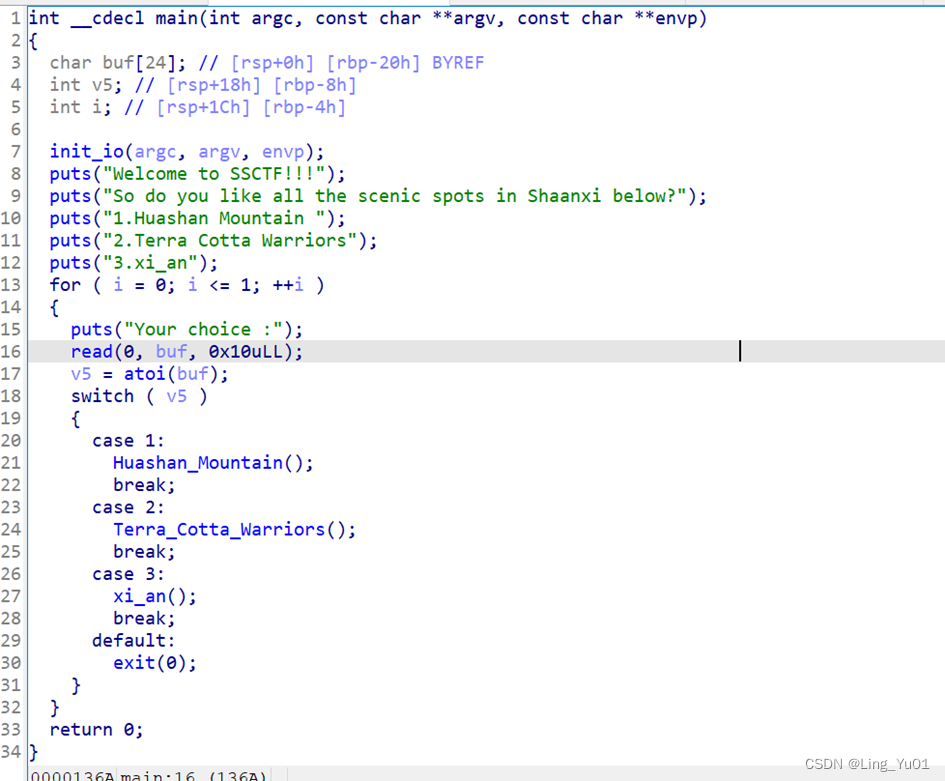The image size is (945, 781).
Task: Click the "1.Huashan Mountain " string literal
Action: coord(215,218)
